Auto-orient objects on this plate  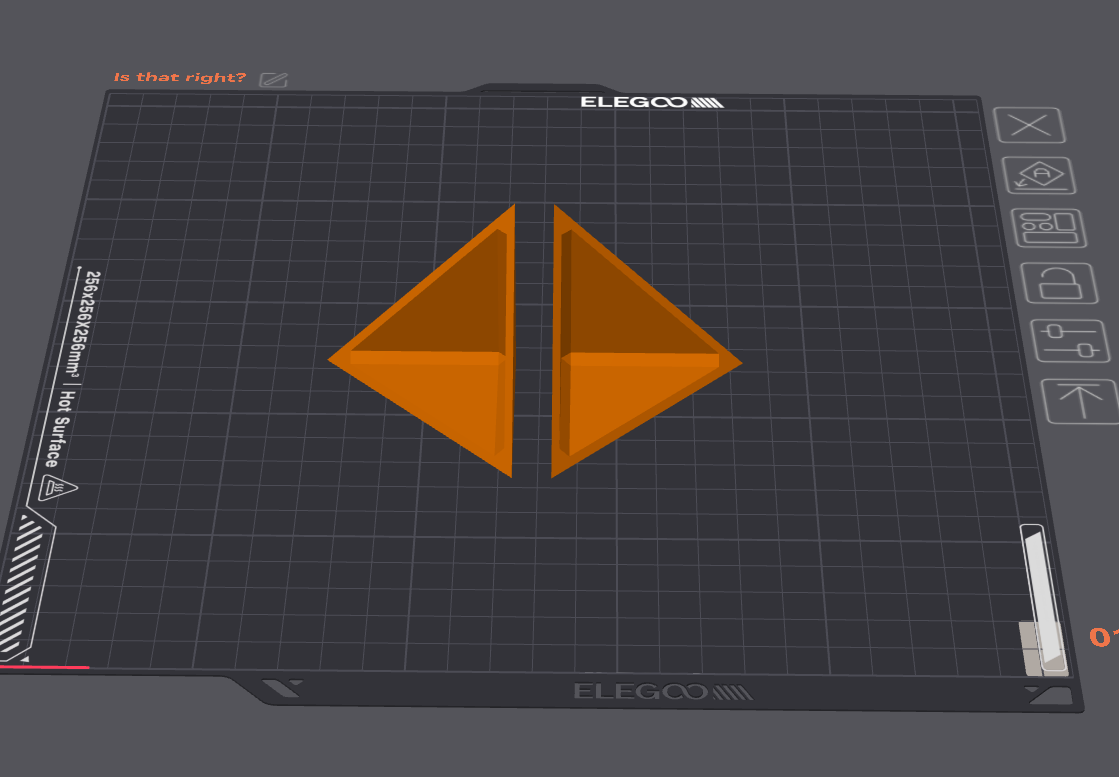coord(1039,176)
